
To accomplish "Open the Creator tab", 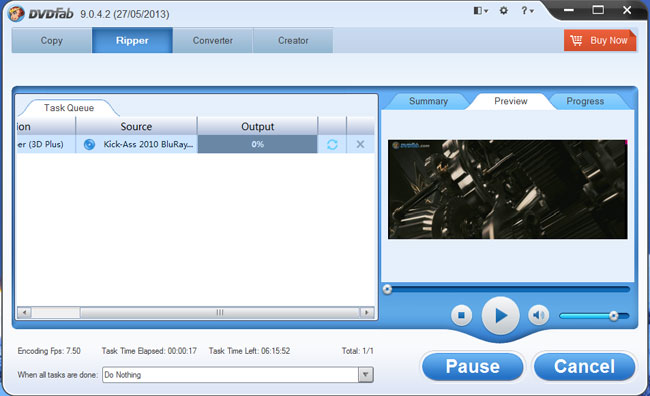I will click(x=293, y=41).
